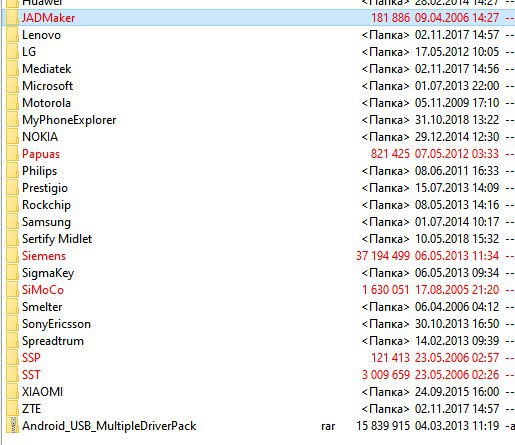The image size is (515, 445).
Task: Click the size value 3 009 659
Action: [386, 375]
